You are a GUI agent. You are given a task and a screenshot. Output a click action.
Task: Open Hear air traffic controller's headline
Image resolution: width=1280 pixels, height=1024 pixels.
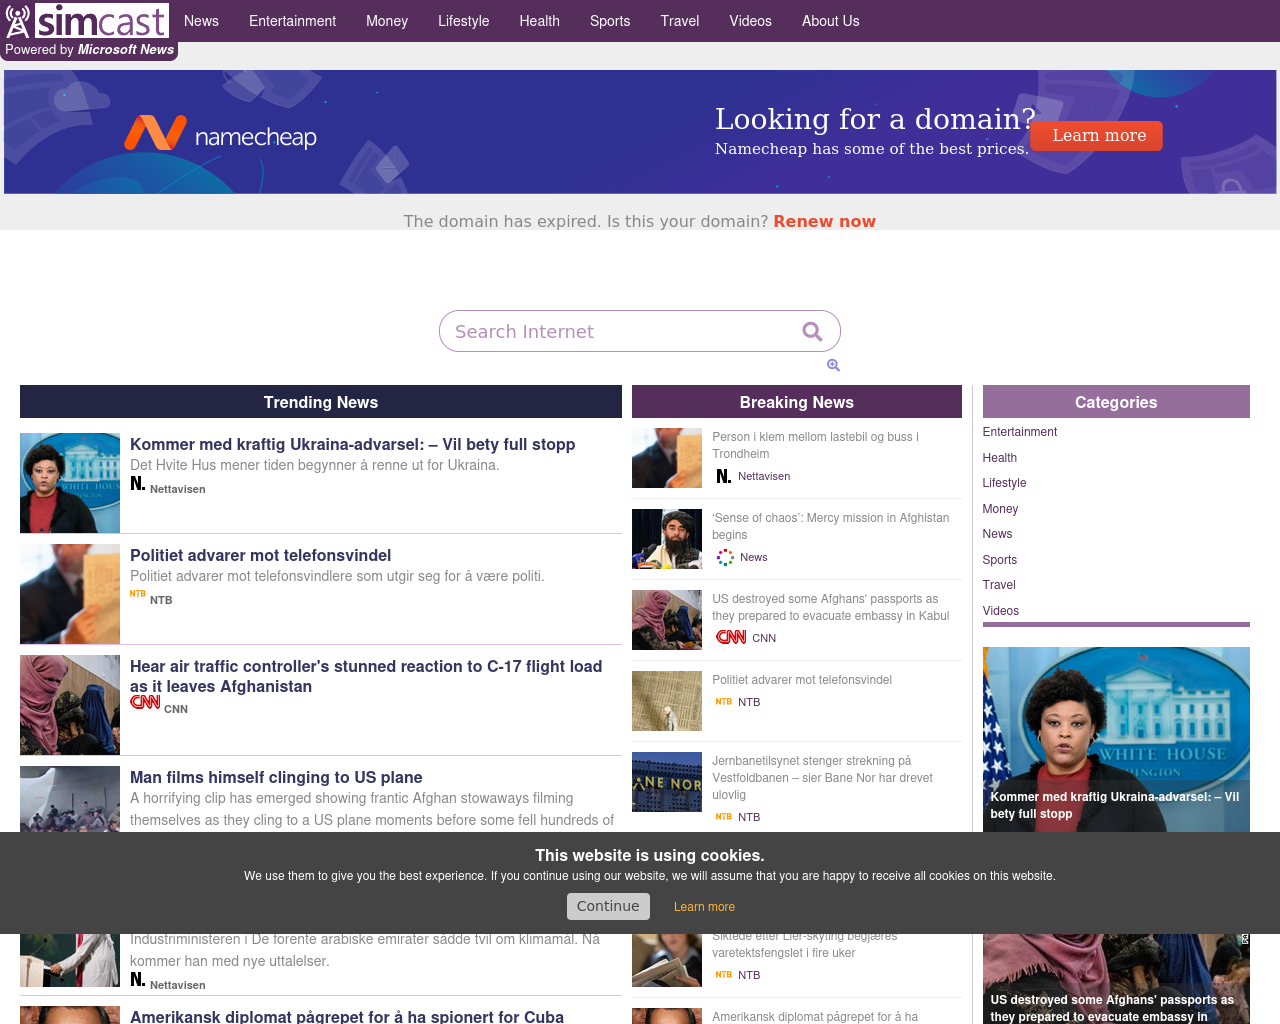[x=366, y=676]
